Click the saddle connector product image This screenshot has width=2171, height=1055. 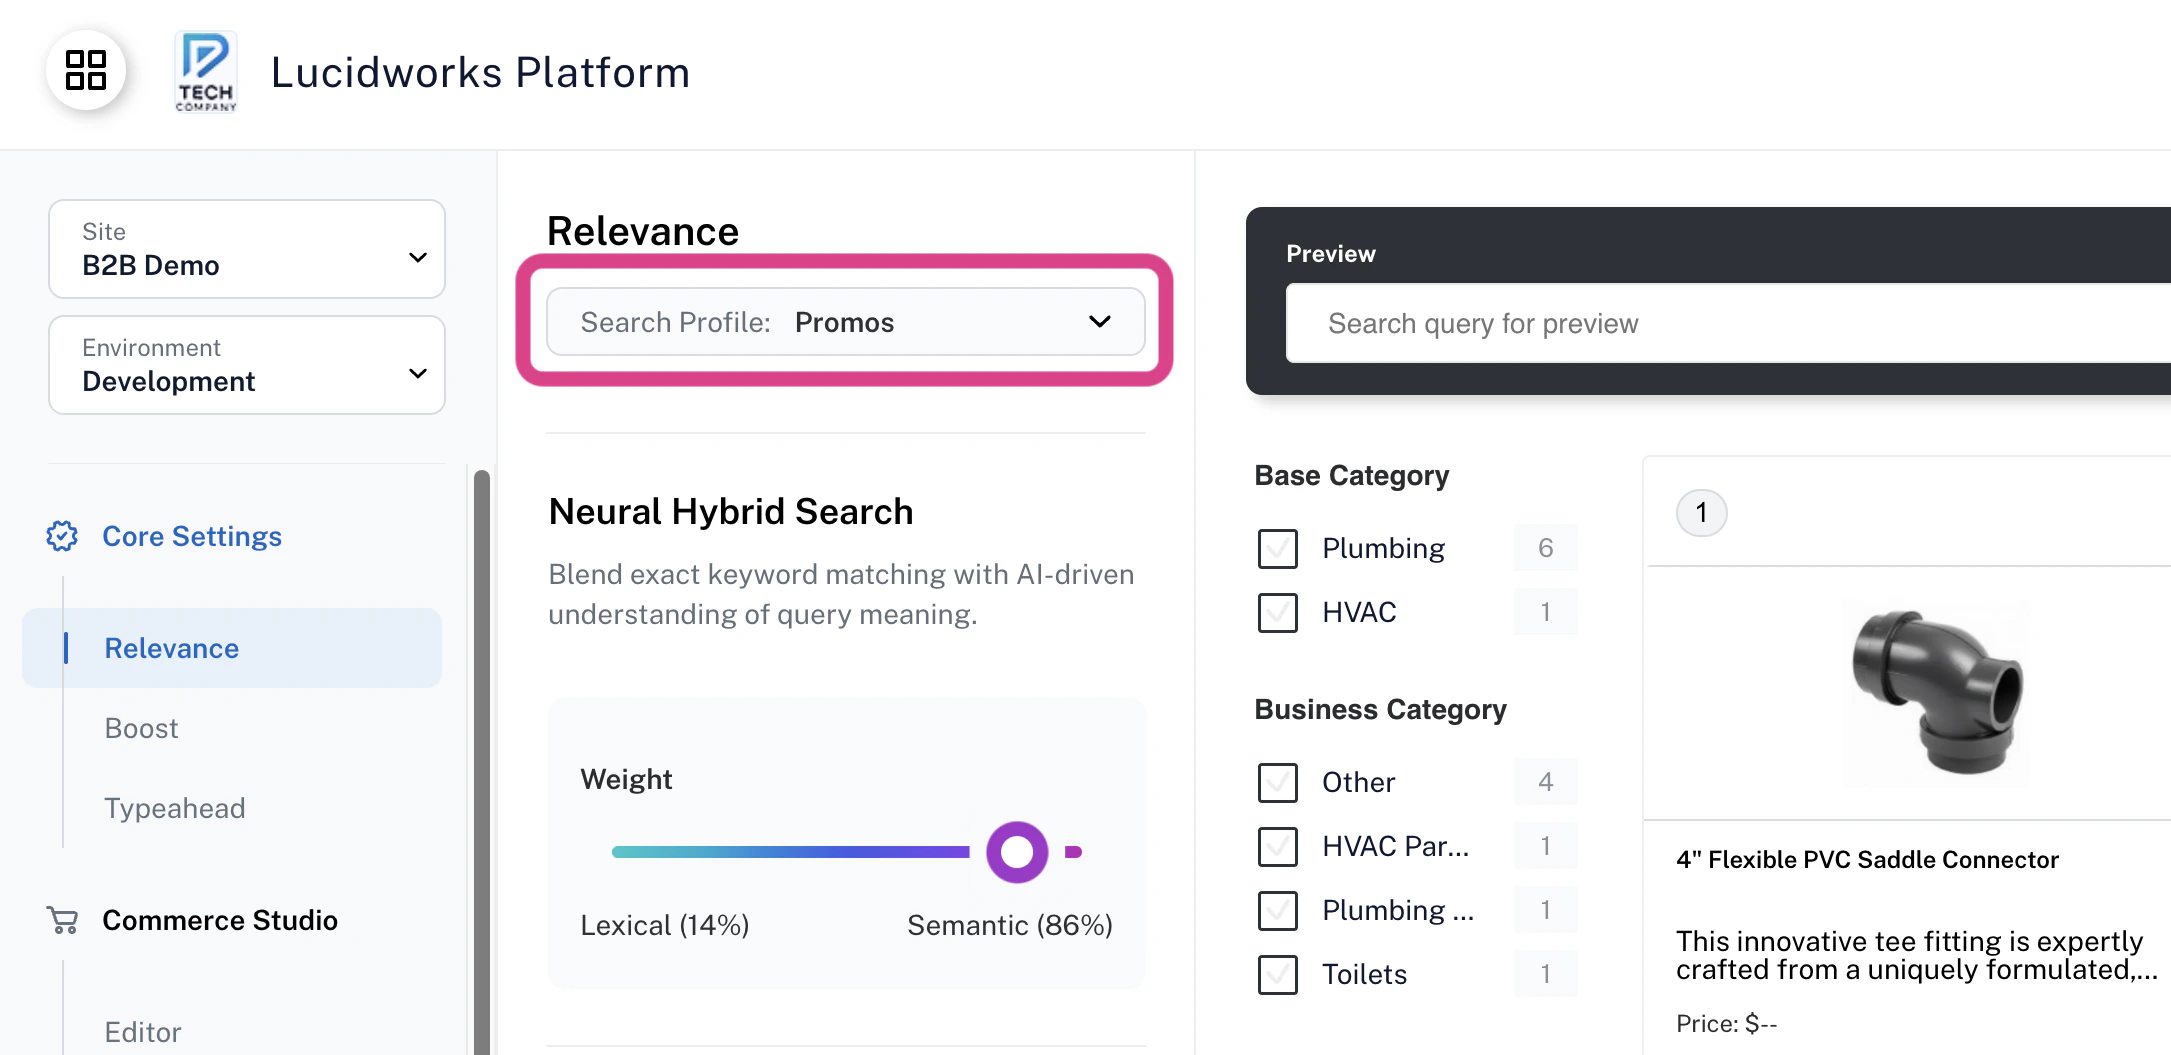[x=1937, y=693]
